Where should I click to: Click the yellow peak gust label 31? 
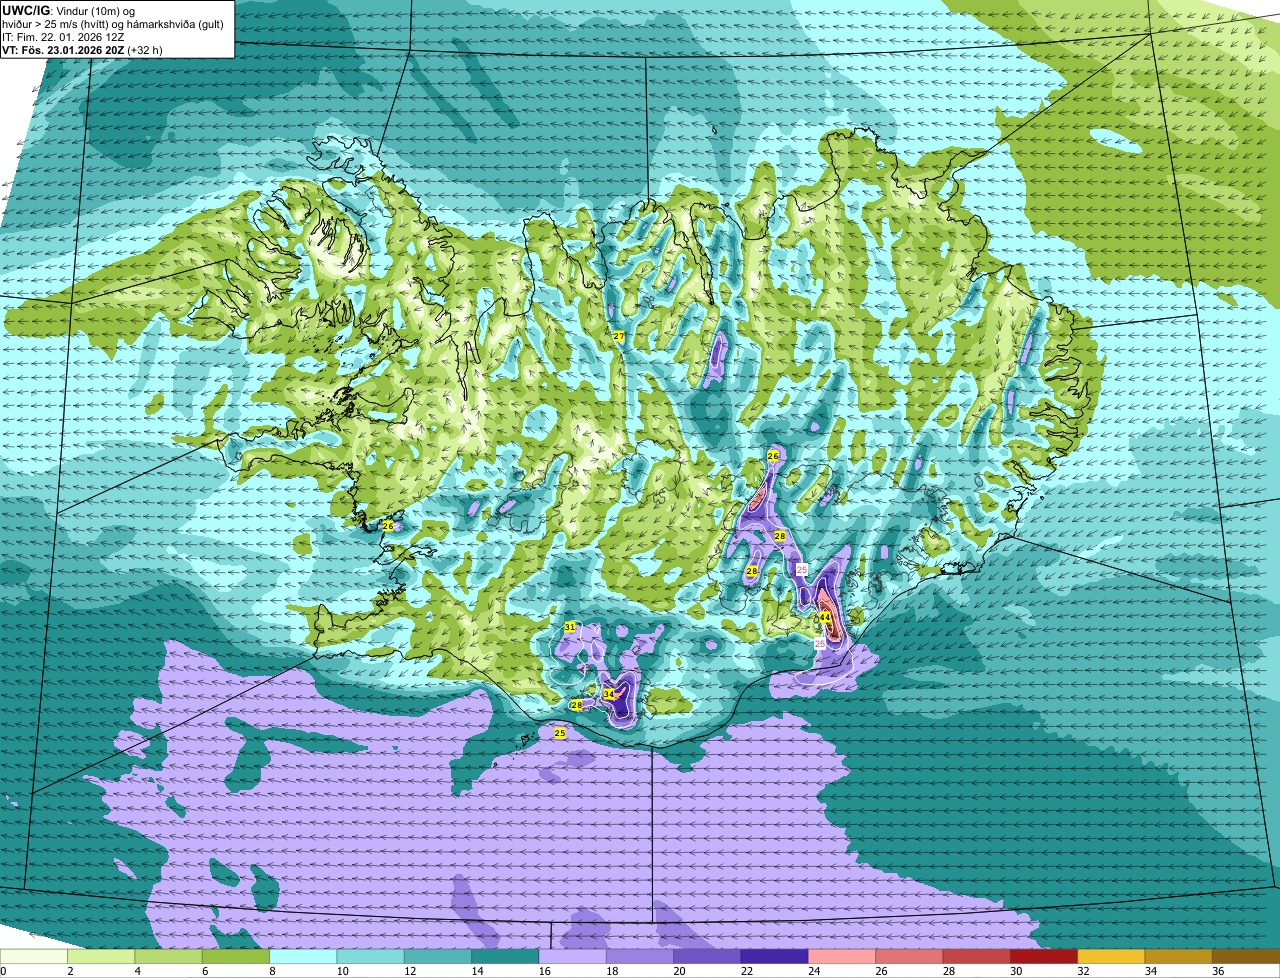570,627
